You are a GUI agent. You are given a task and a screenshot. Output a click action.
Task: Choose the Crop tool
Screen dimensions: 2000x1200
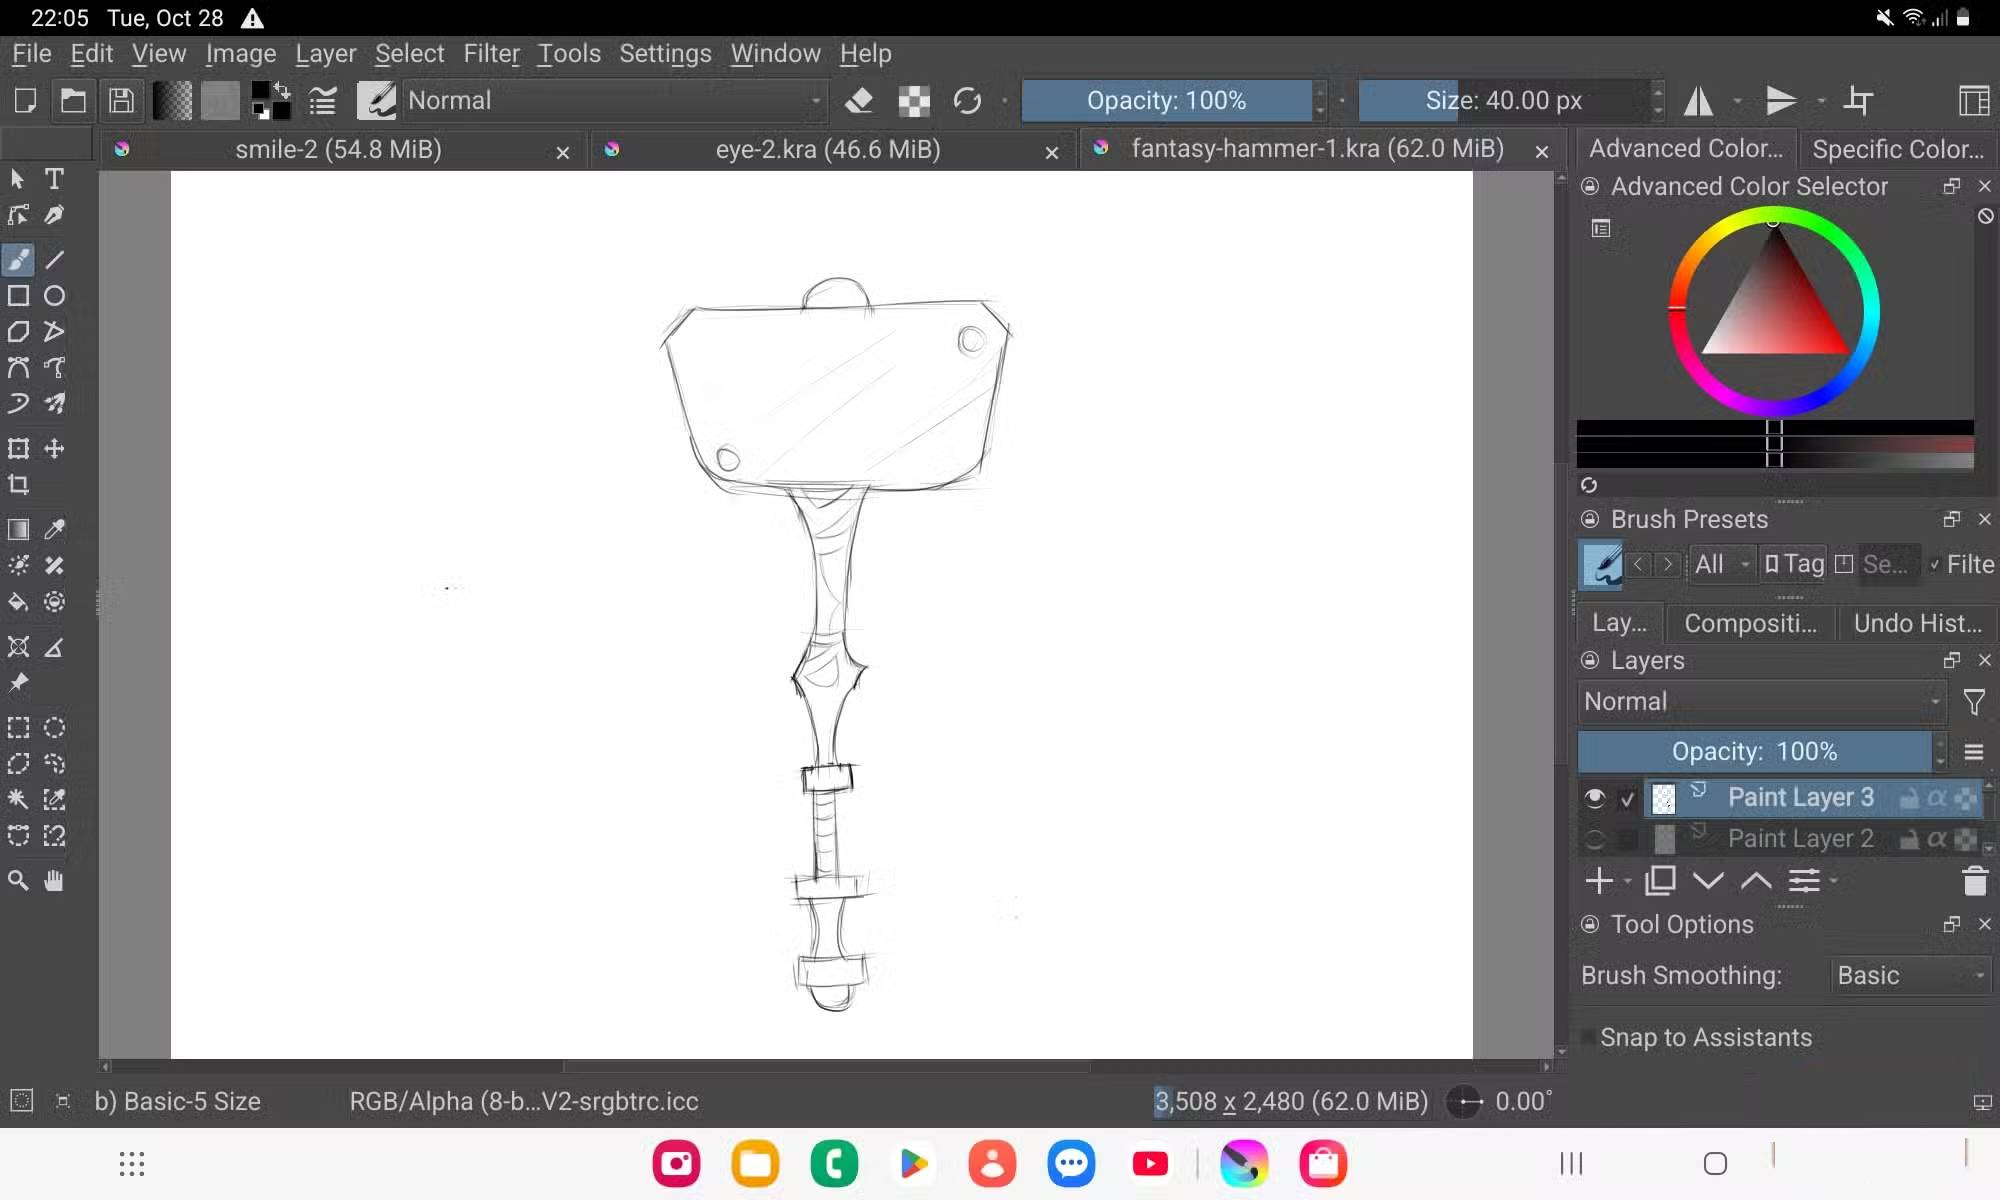pos(18,485)
